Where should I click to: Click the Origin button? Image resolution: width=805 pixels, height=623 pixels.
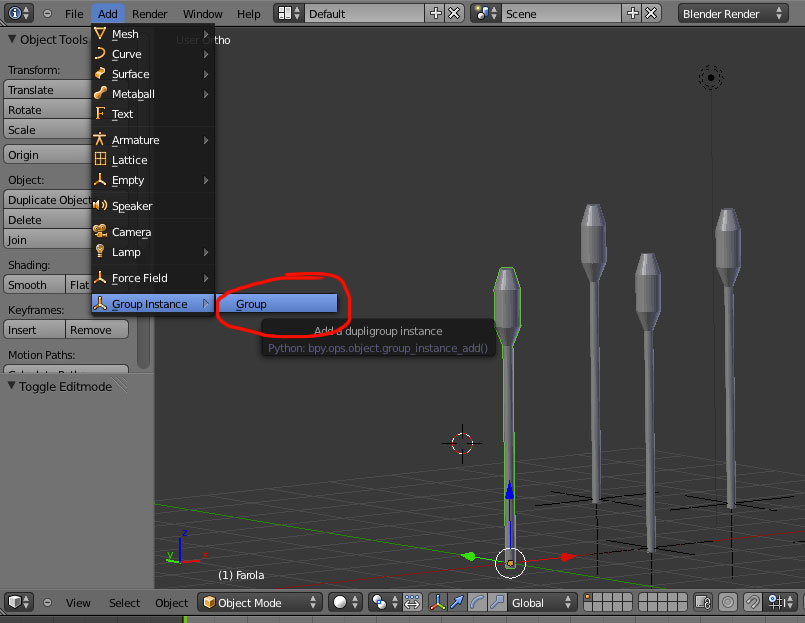point(47,155)
